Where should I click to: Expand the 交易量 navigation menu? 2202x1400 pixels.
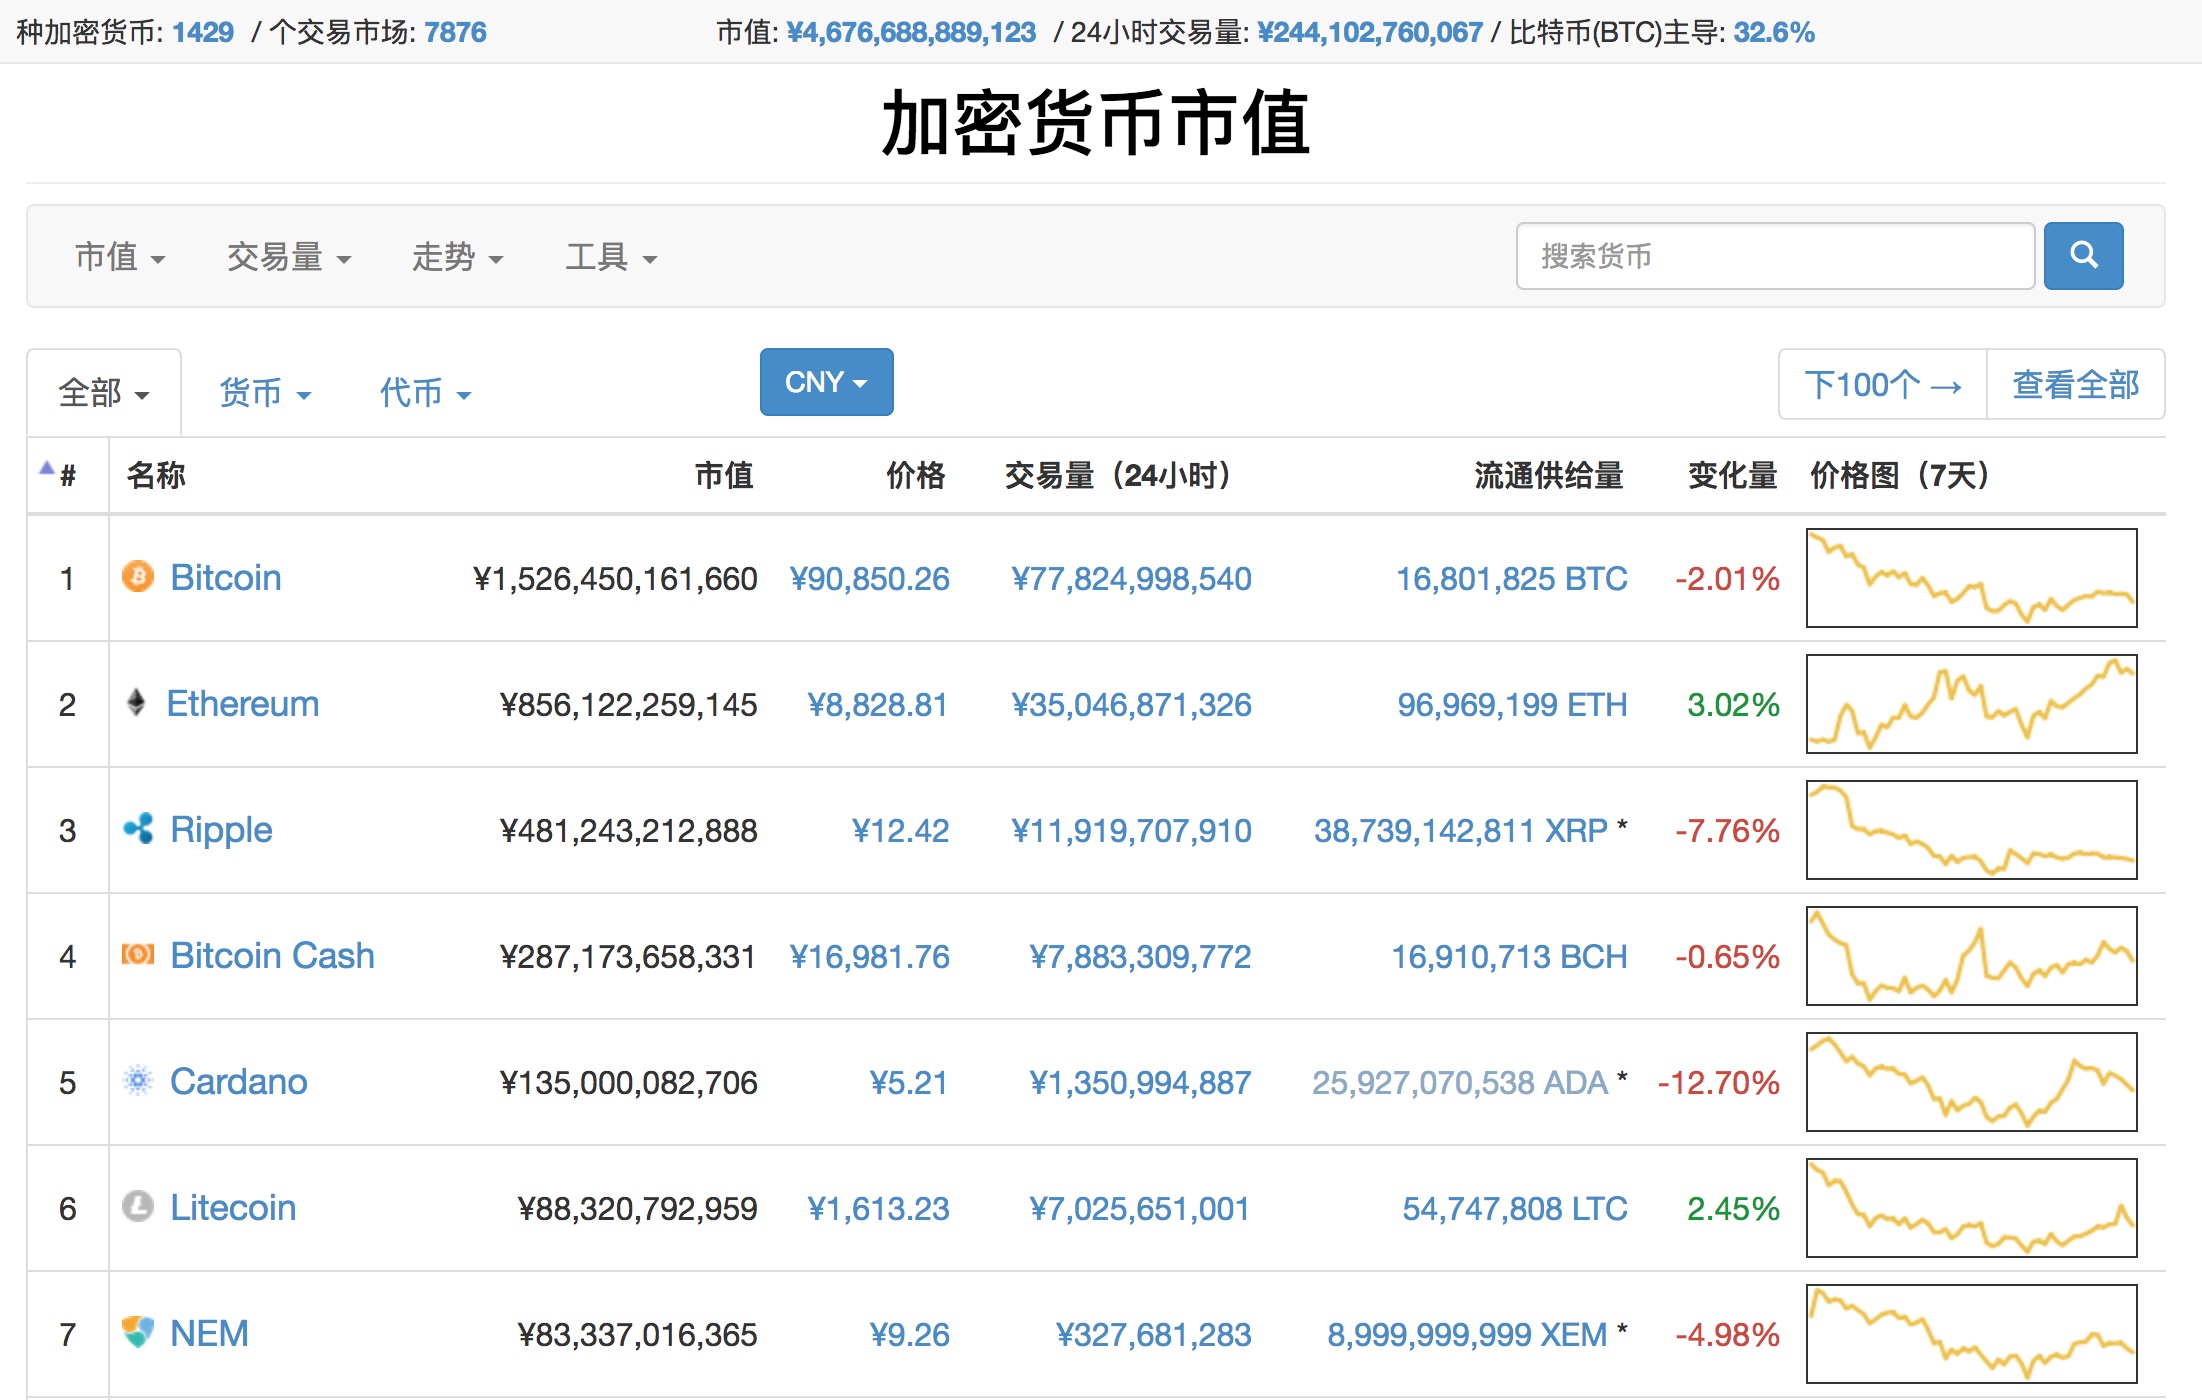coord(288,258)
